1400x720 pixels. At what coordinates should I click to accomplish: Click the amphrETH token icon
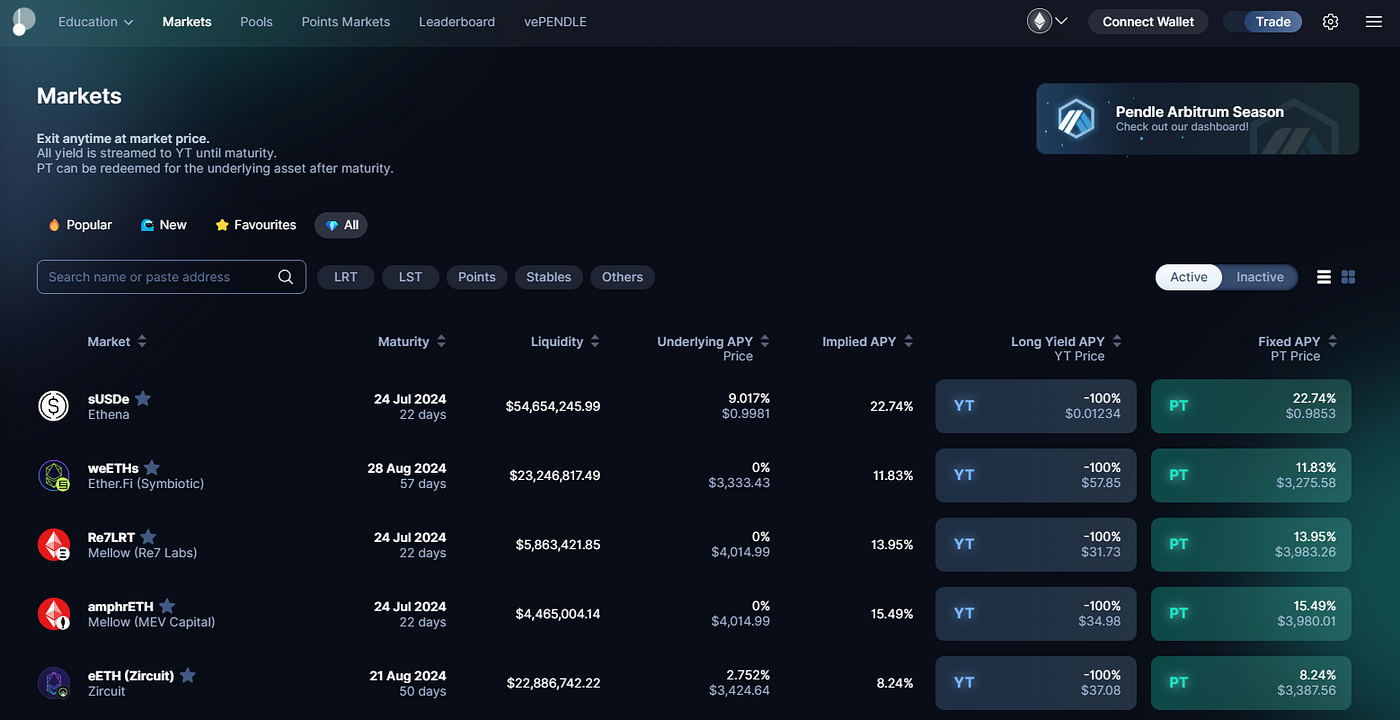click(53, 613)
